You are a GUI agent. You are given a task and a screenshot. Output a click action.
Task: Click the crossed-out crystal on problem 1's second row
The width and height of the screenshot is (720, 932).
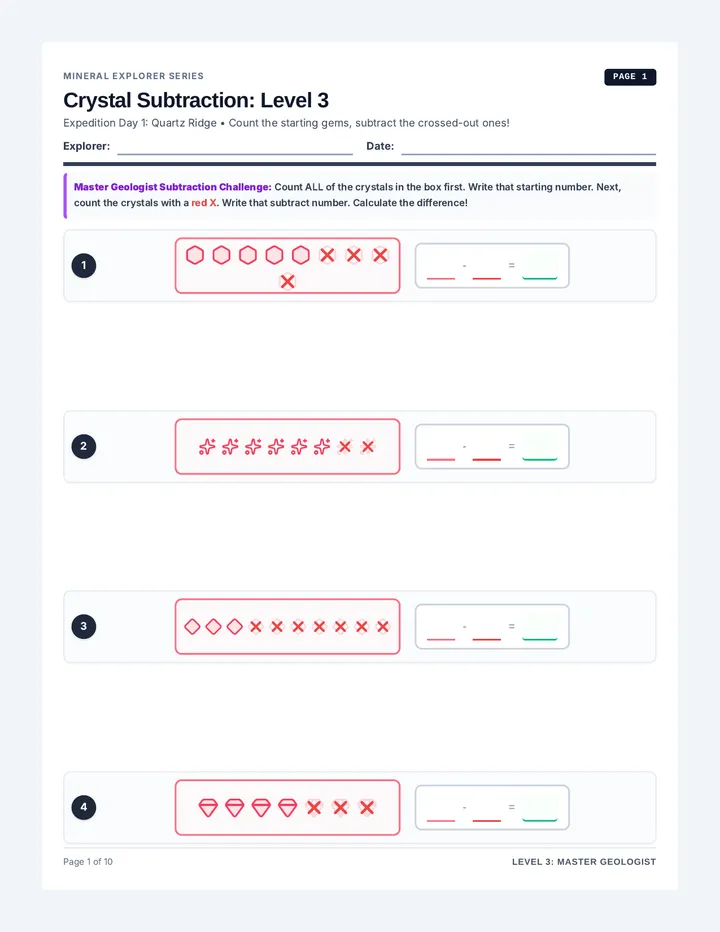[287, 281]
